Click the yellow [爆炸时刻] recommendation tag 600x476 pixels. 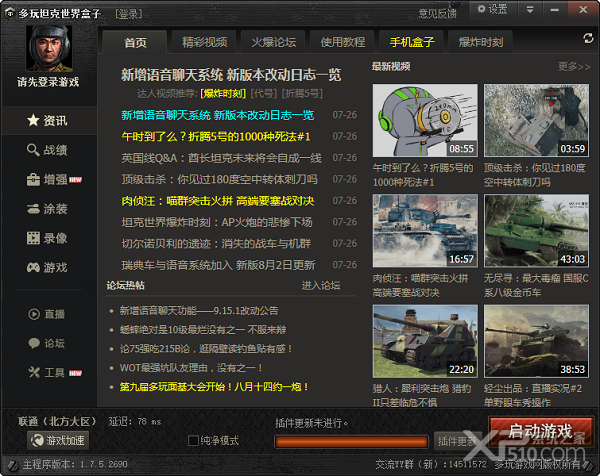pyautogui.click(x=223, y=93)
